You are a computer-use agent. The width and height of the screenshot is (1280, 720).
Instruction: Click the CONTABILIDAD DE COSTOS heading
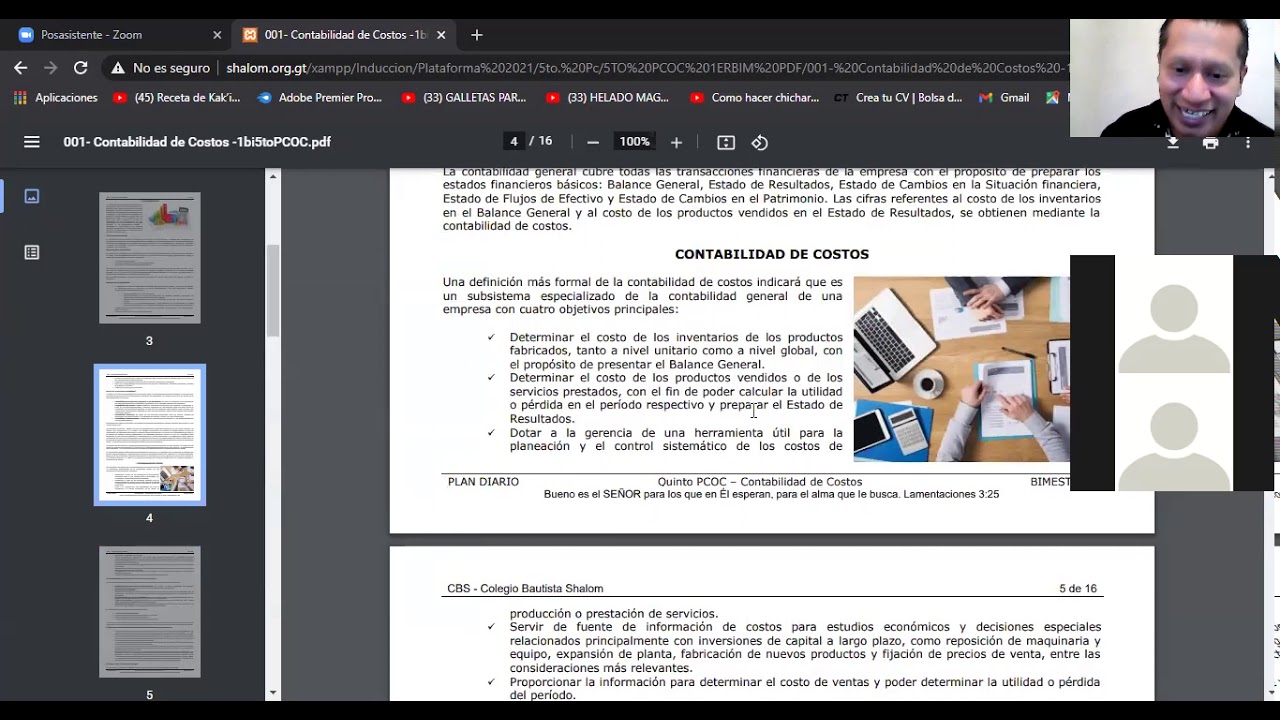(x=772, y=254)
